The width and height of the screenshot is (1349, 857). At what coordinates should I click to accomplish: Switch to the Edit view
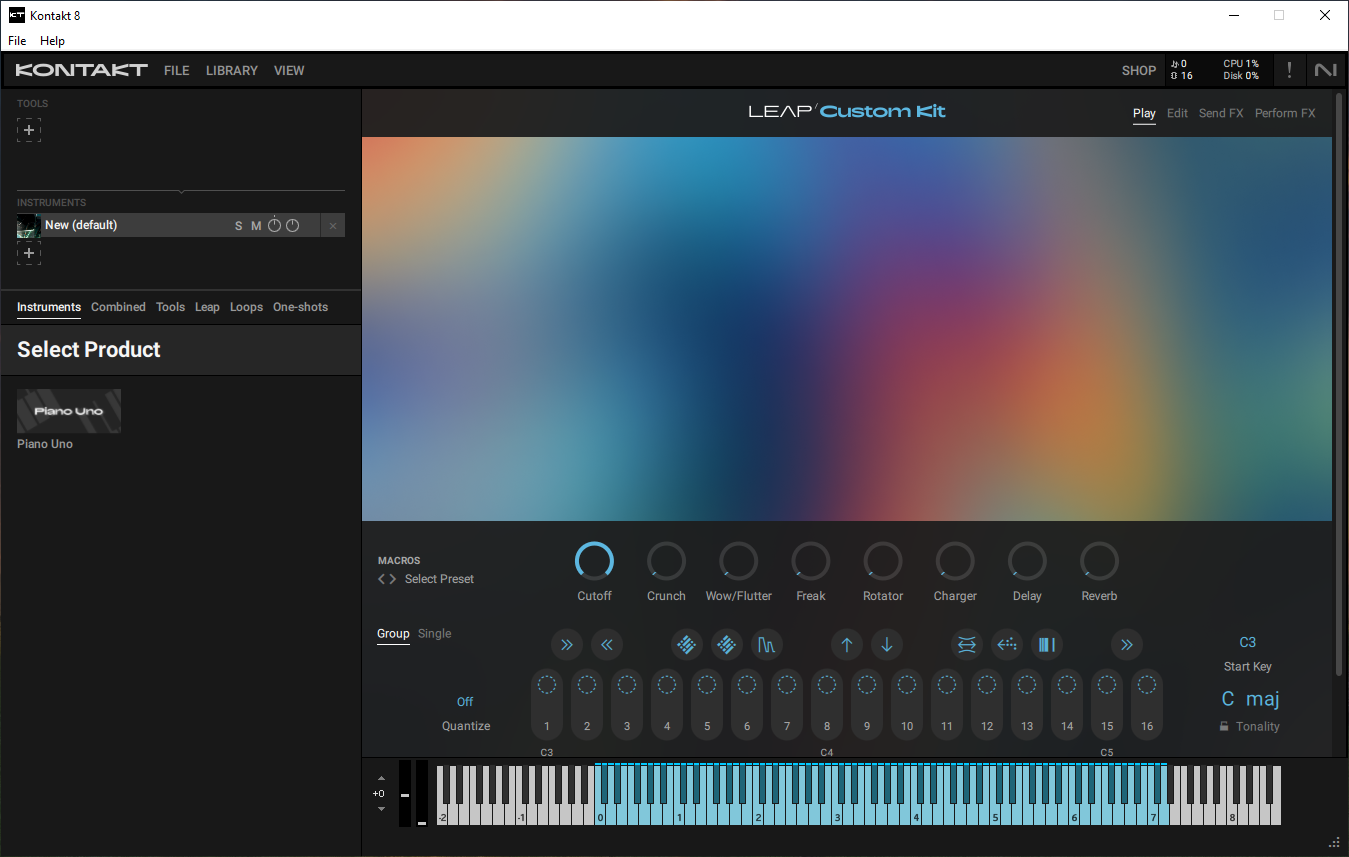[x=1177, y=113]
